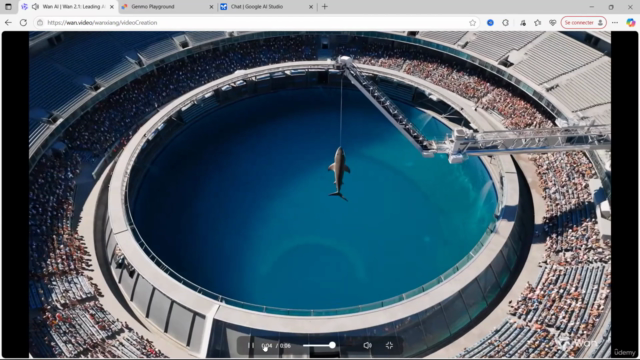Open the blue circular extension icon
The height and width of the screenshot is (360, 640).
coord(490,22)
